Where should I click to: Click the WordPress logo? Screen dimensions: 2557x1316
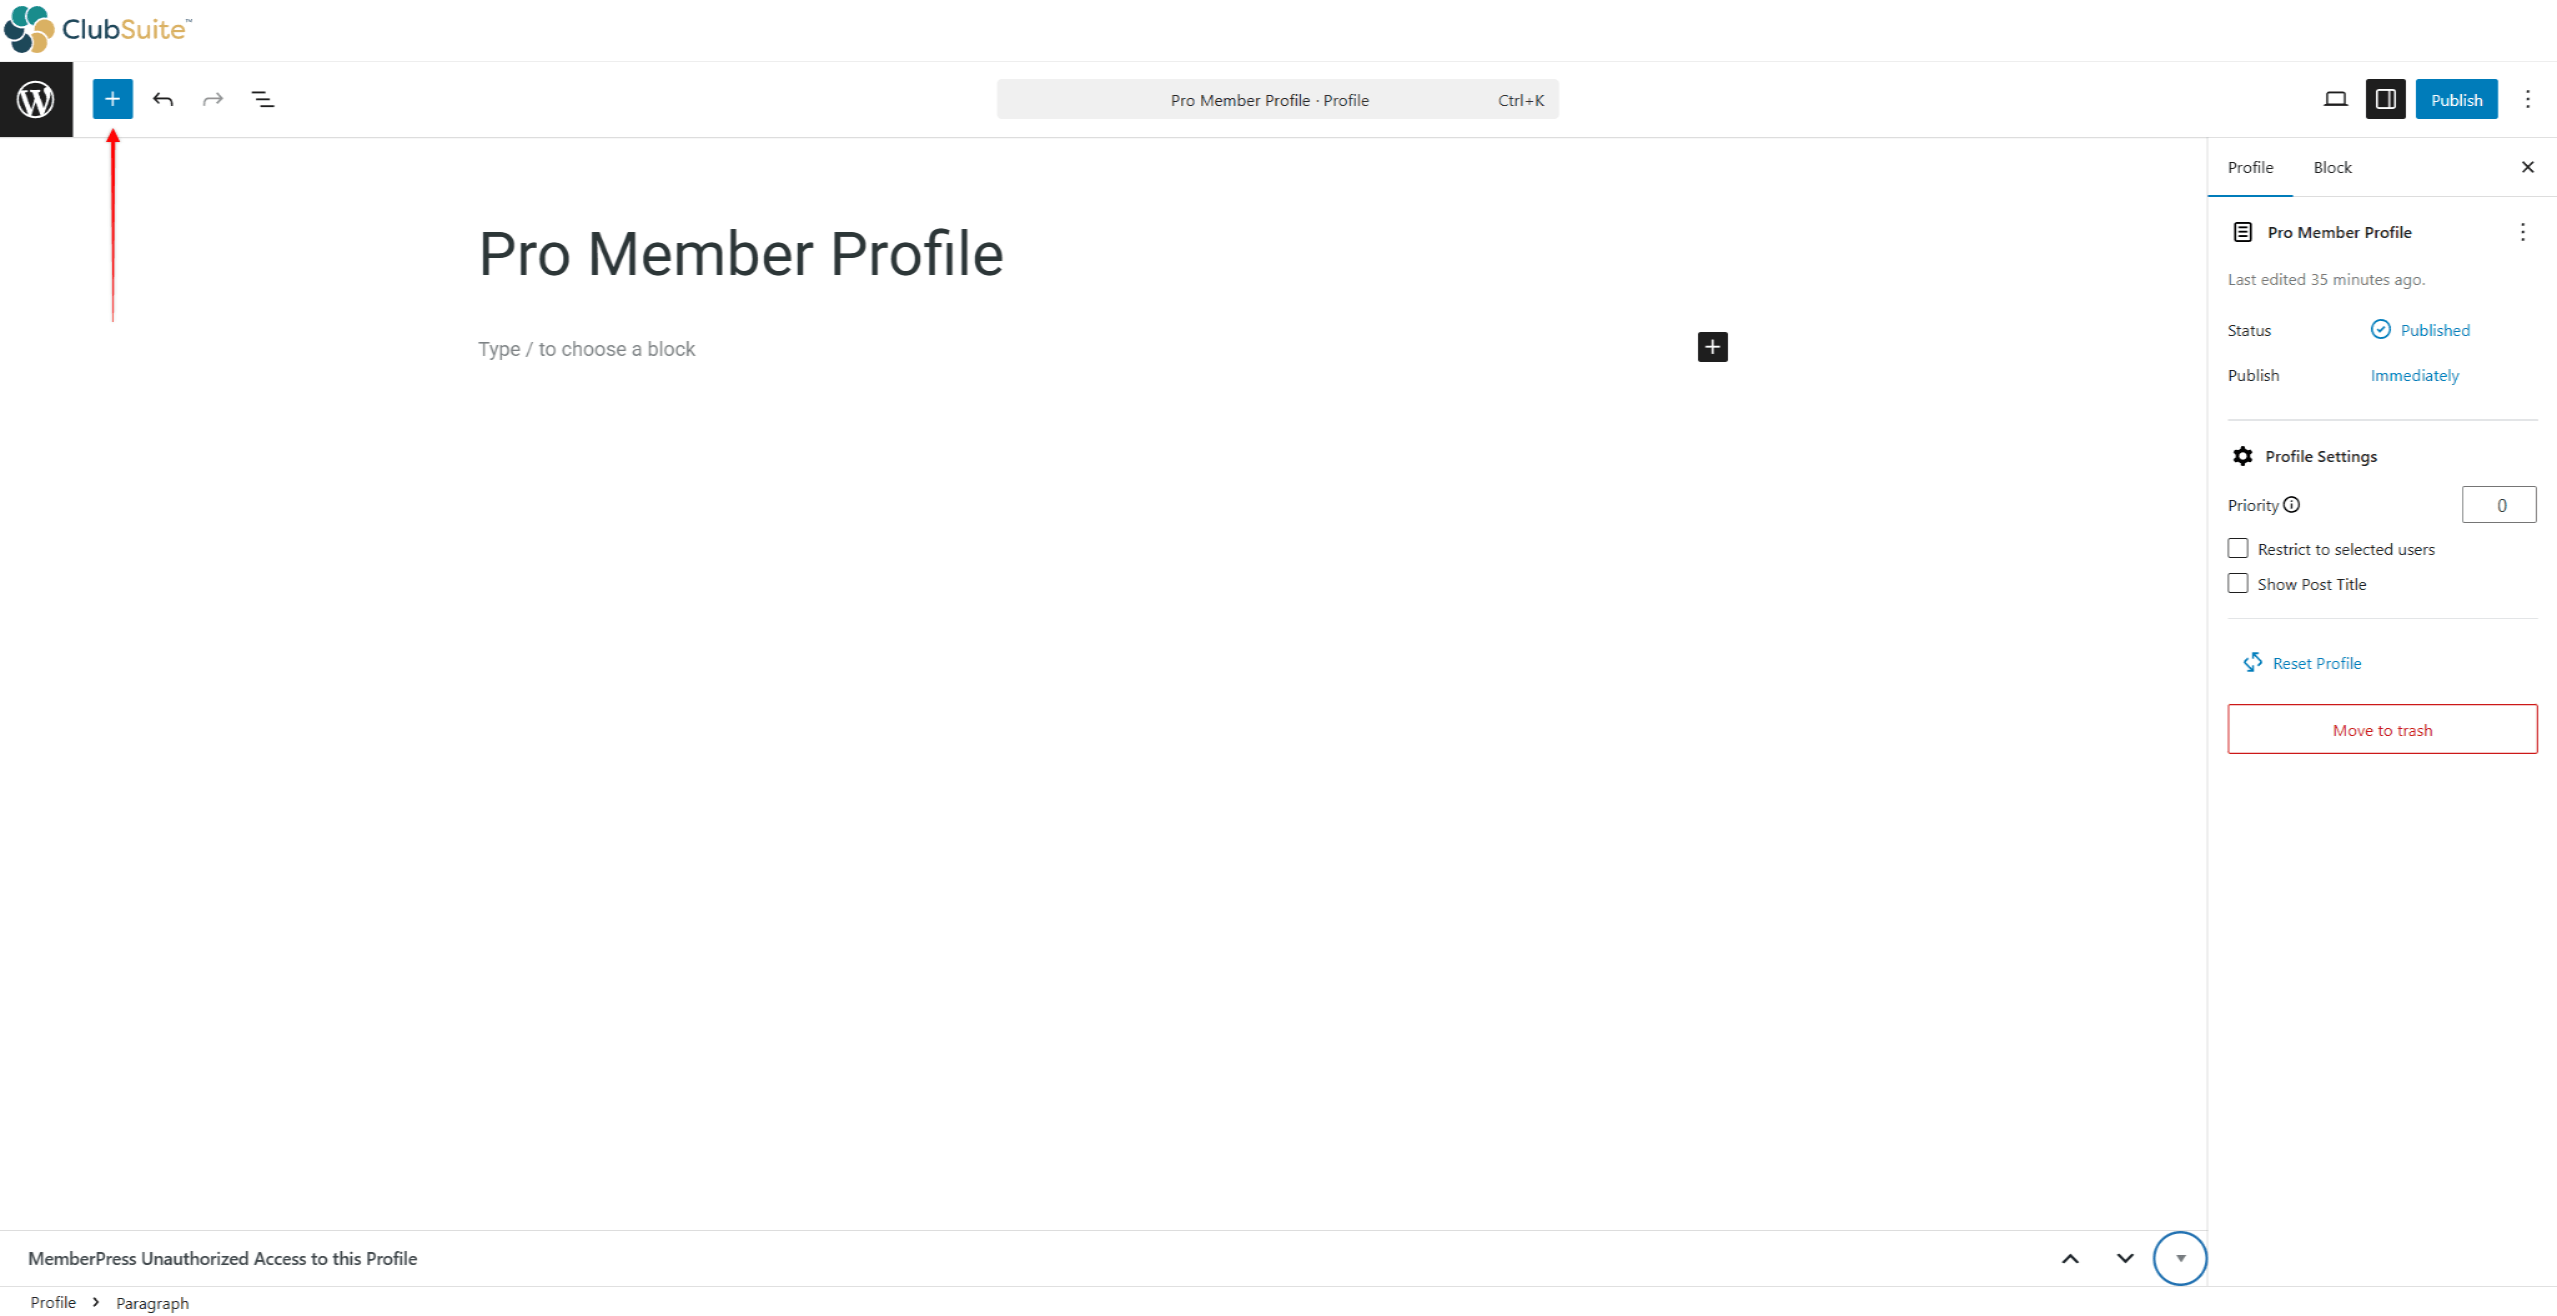click(36, 99)
